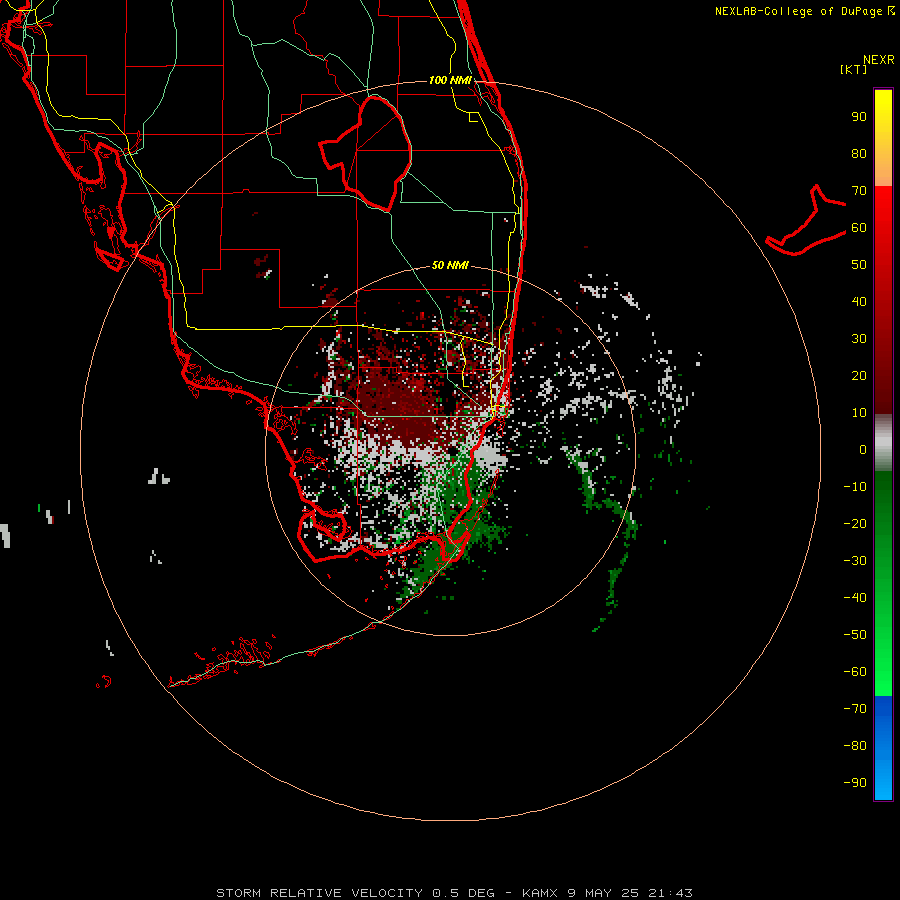Screen dimensions: 900x900
Task: Select the positive 60 scale value
Action: [859, 228]
